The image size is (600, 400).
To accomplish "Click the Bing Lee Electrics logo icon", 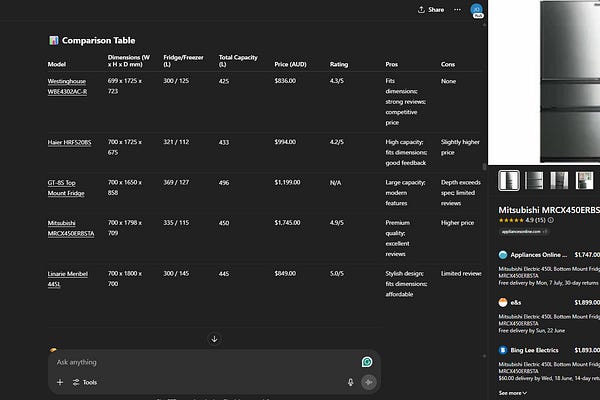I will click(x=503, y=350).
